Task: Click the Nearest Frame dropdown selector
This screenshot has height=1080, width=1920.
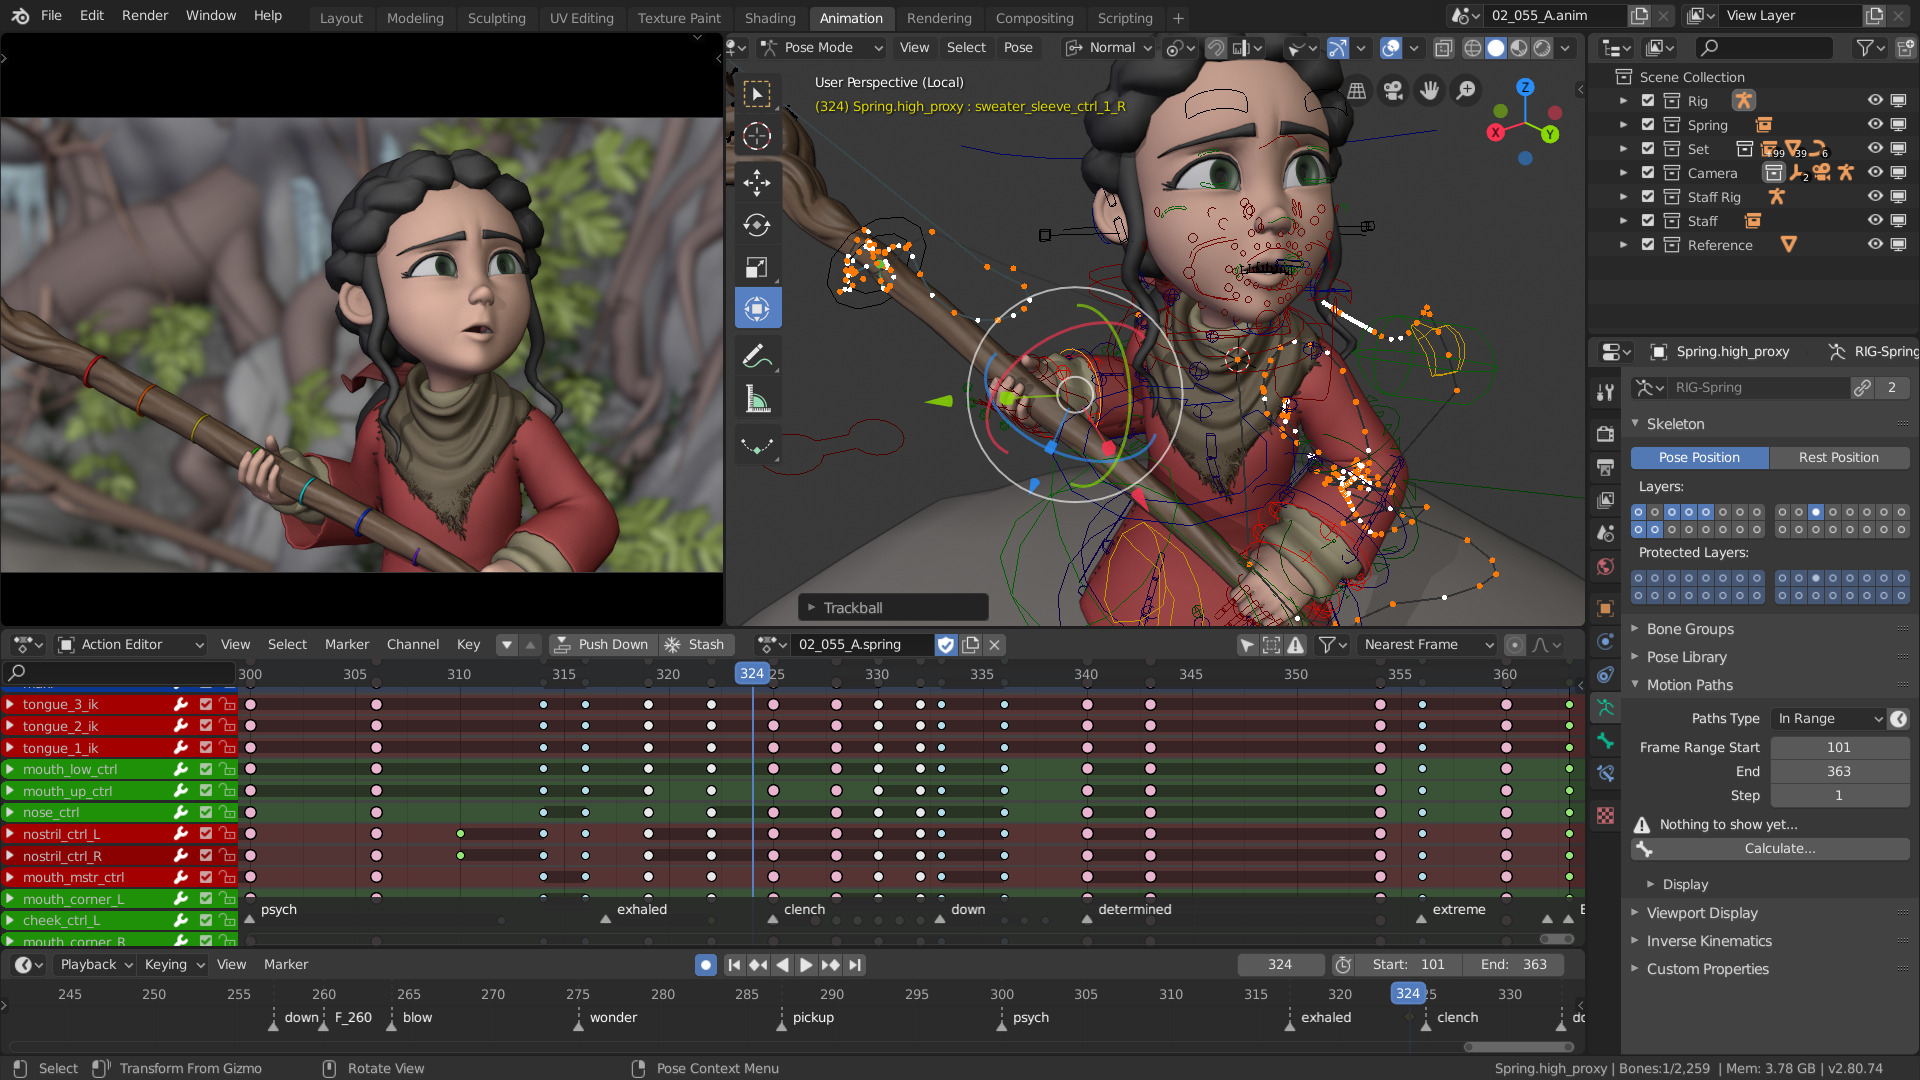Action: click(x=1428, y=644)
